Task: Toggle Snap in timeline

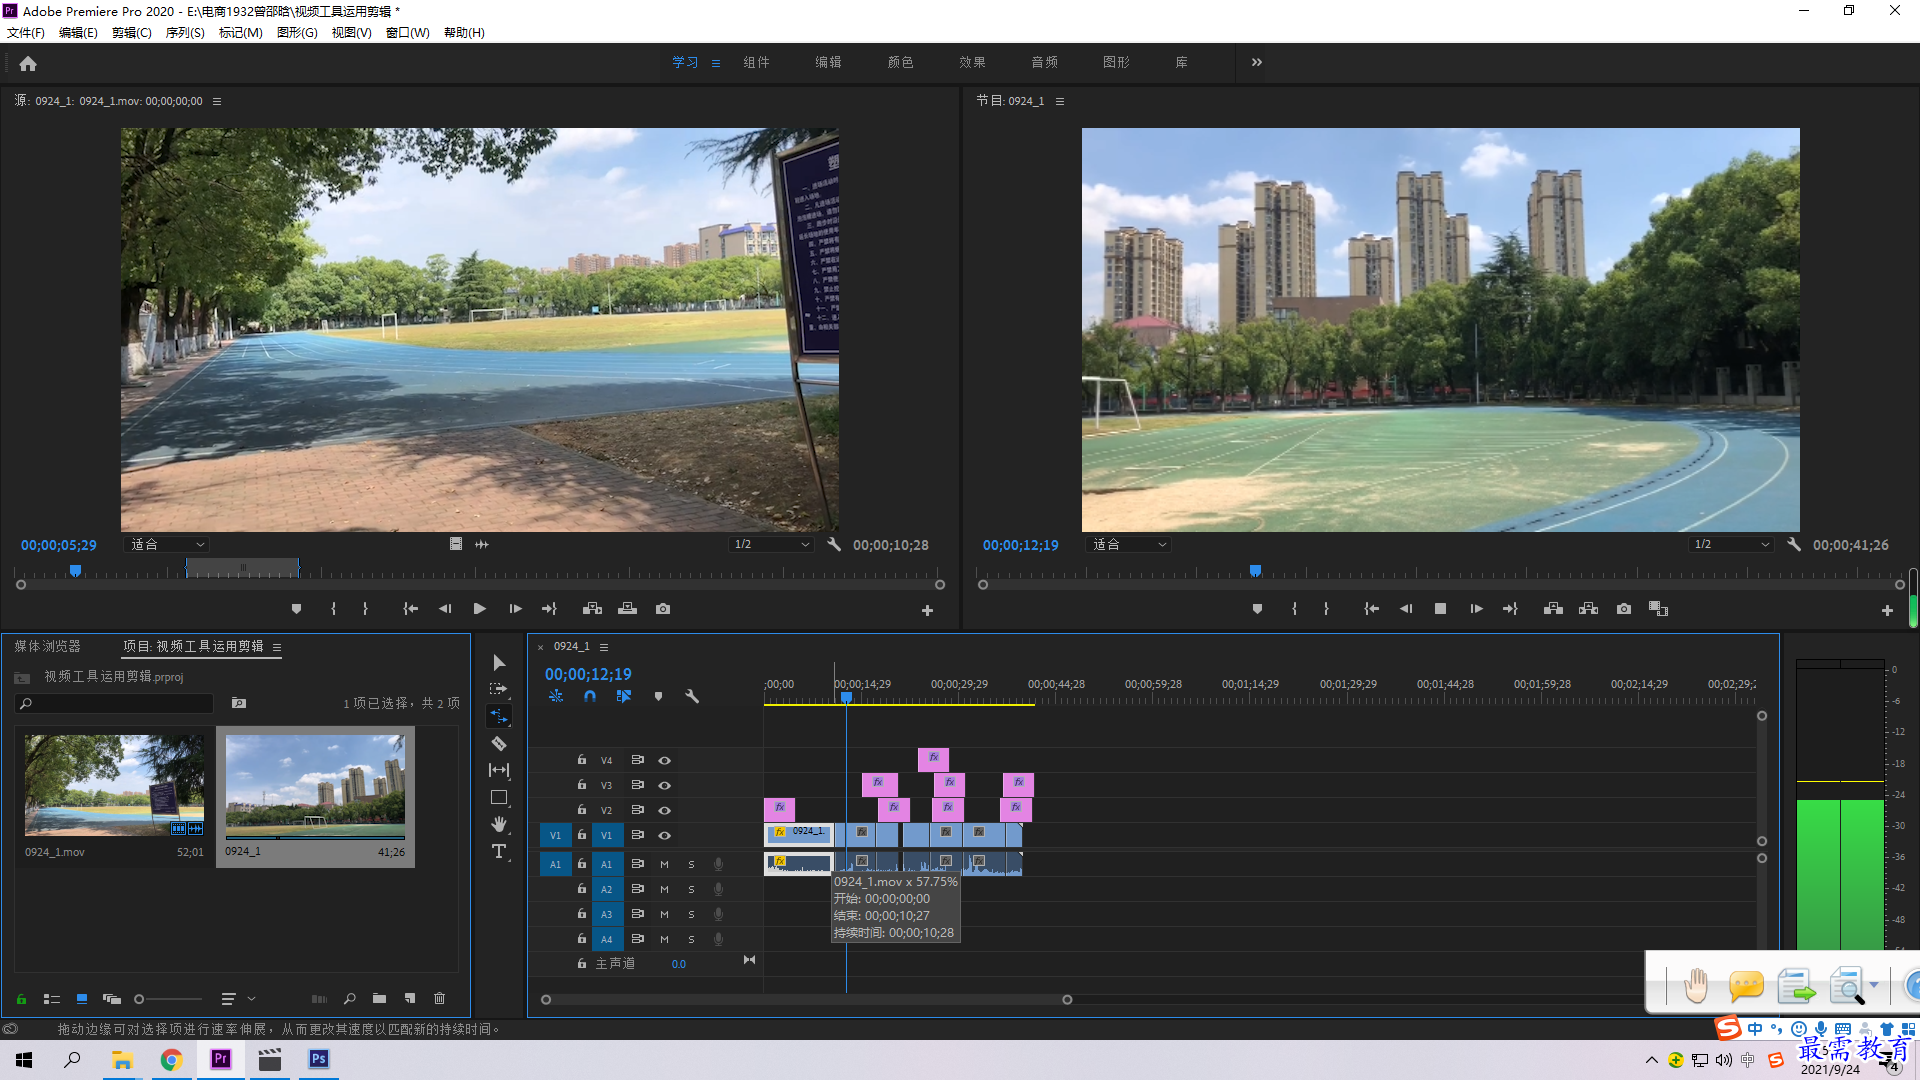Action: 590,696
